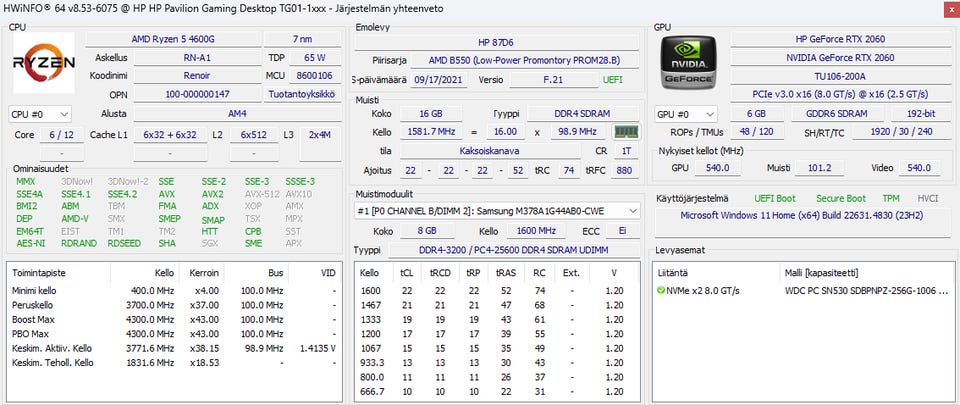This screenshot has height=405, width=960.
Task: Click the 8600106 MCU value
Action: tap(315, 76)
